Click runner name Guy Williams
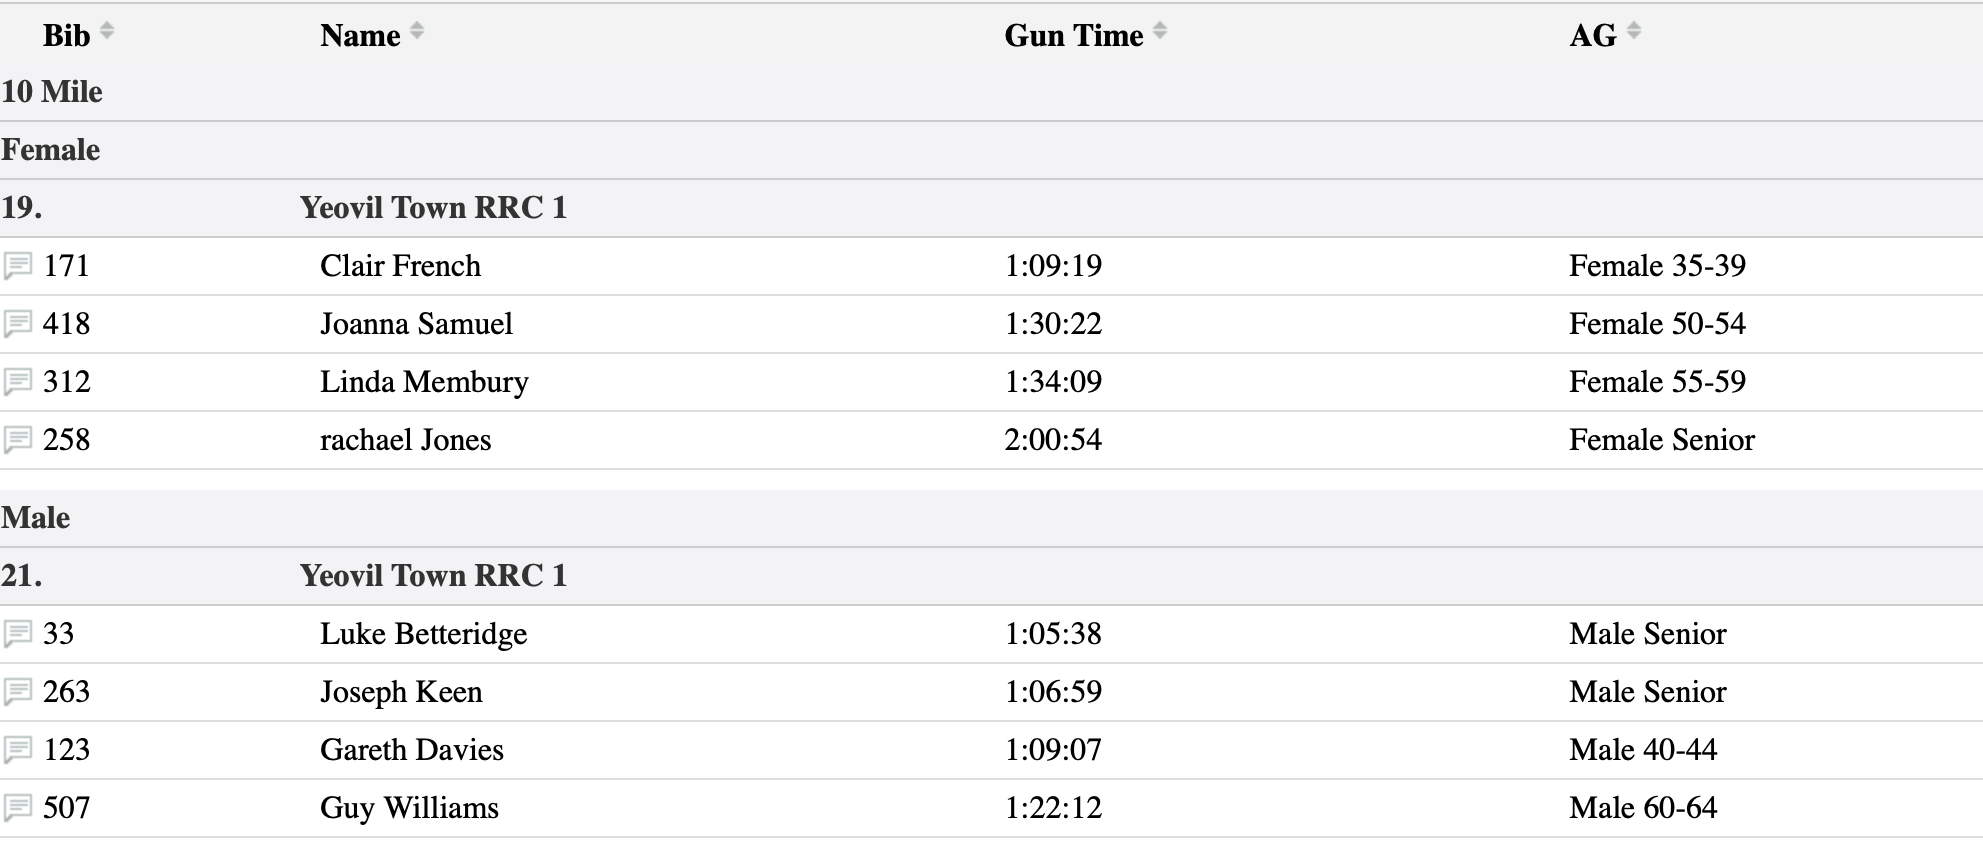 (409, 808)
